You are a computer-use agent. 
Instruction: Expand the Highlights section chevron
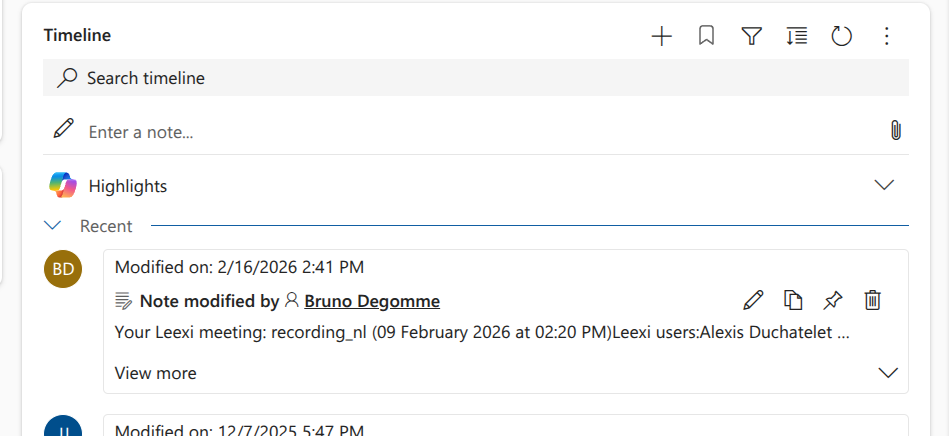[884, 185]
